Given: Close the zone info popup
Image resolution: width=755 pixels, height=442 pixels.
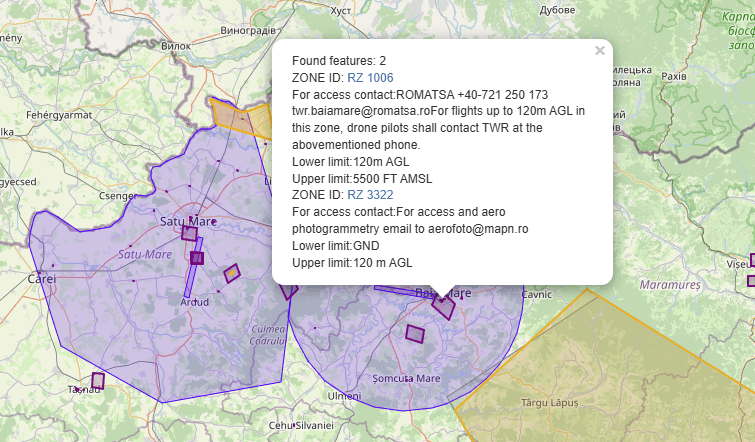Looking at the screenshot, I should (x=599, y=51).
